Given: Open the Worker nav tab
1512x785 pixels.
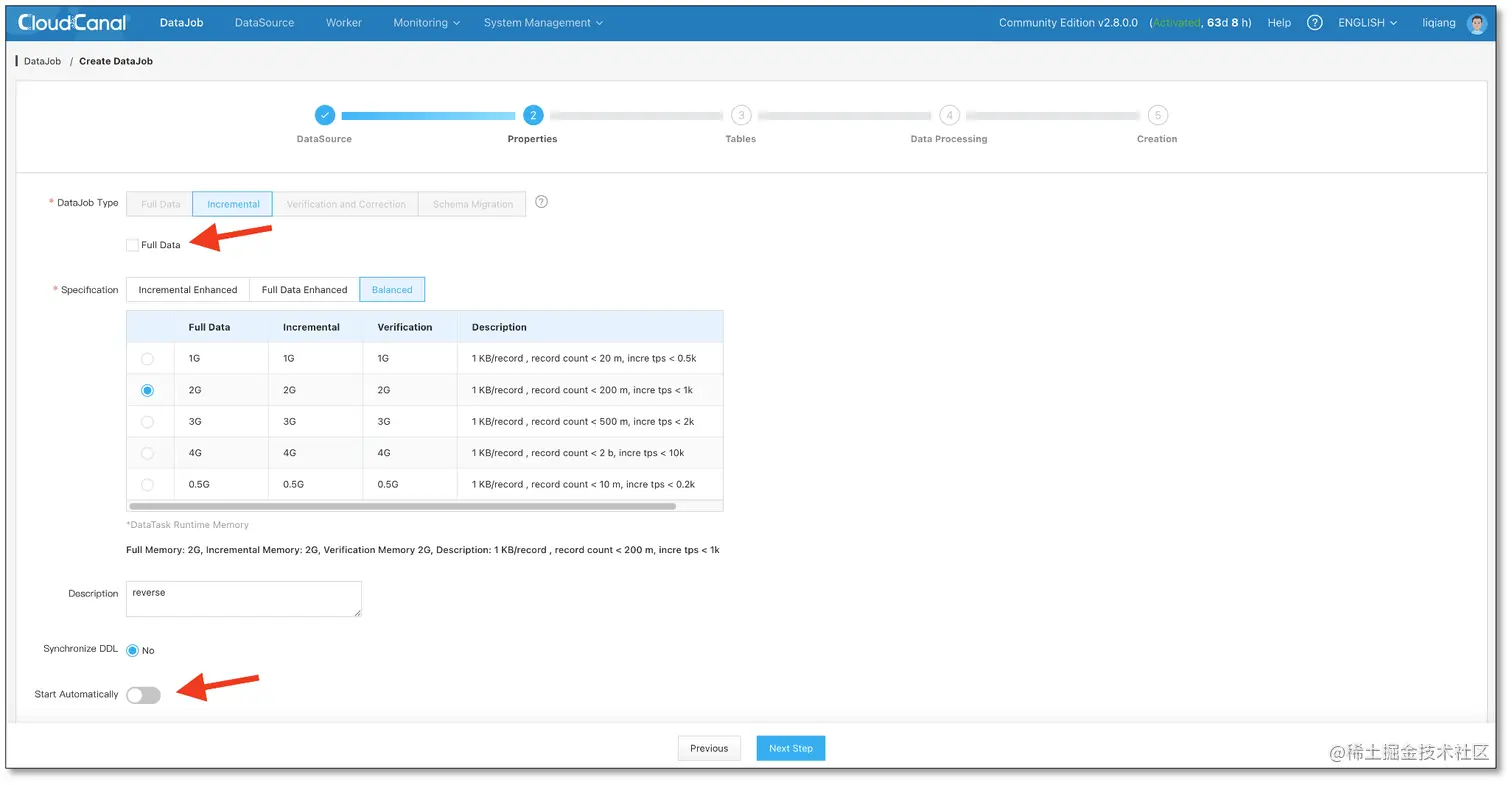Looking at the screenshot, I should click(x=344, y=22).
